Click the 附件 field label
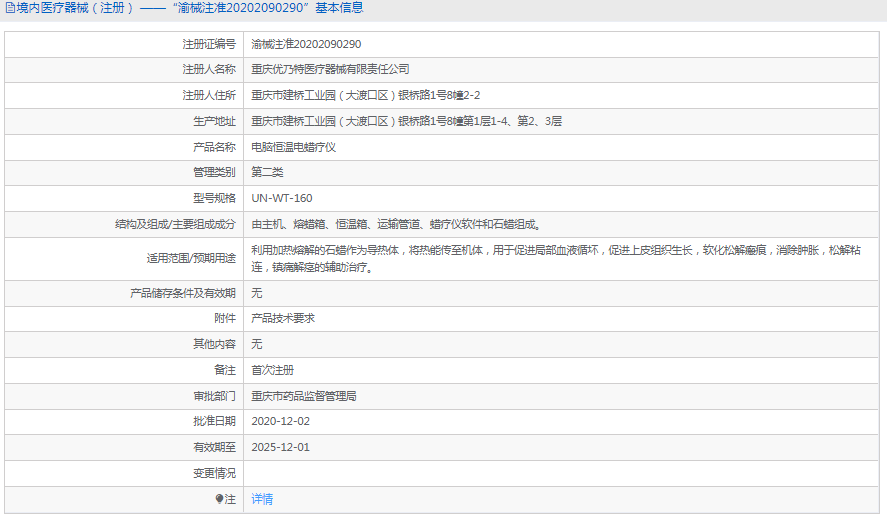Viewport: 887px width, 521px height. point(225,318)
